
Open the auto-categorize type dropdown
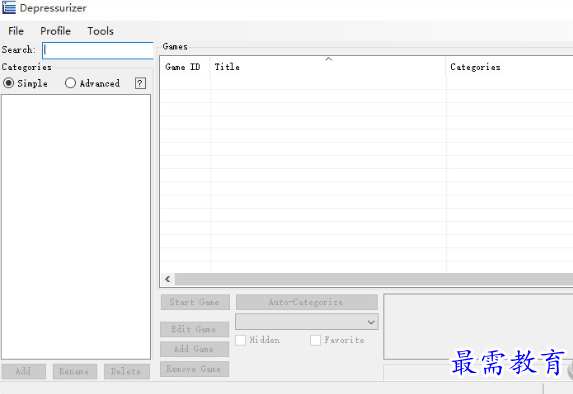[307, 322]
